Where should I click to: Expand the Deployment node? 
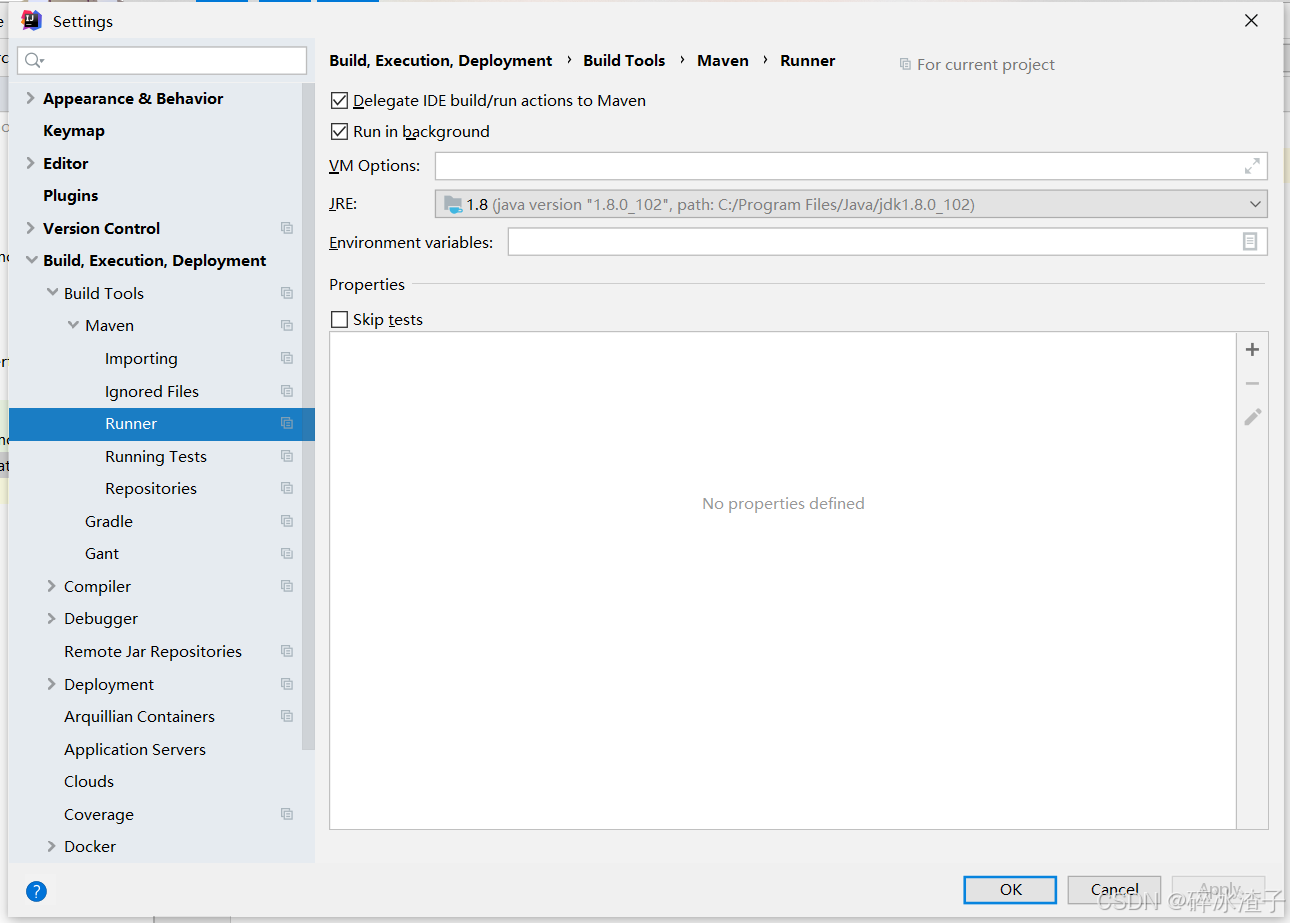pyautogui.click(x=52, y=684)
